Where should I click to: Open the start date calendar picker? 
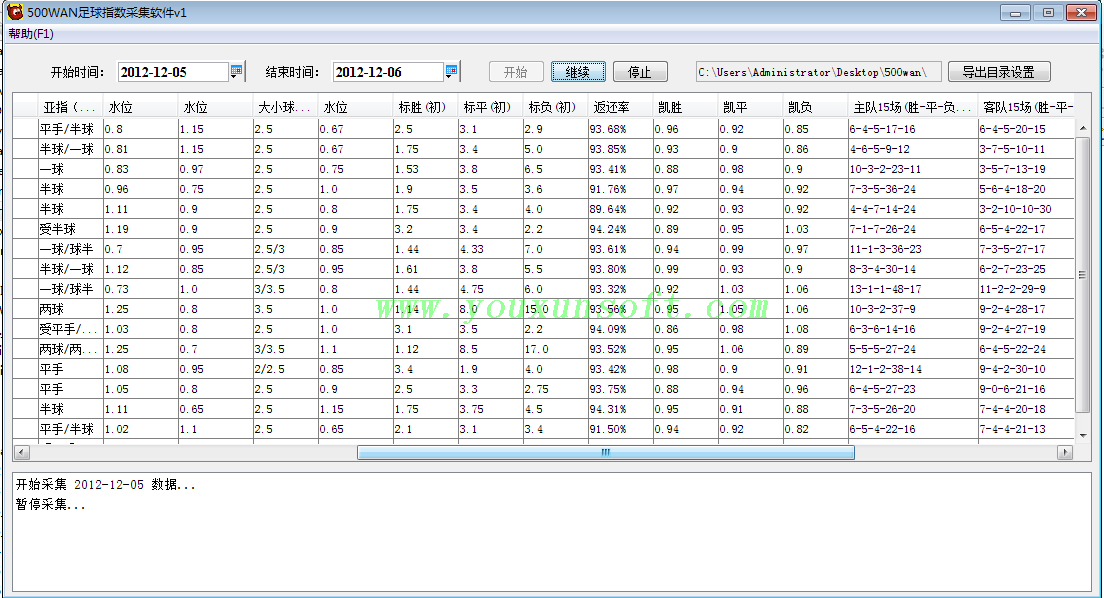click(x=237, y=71)
